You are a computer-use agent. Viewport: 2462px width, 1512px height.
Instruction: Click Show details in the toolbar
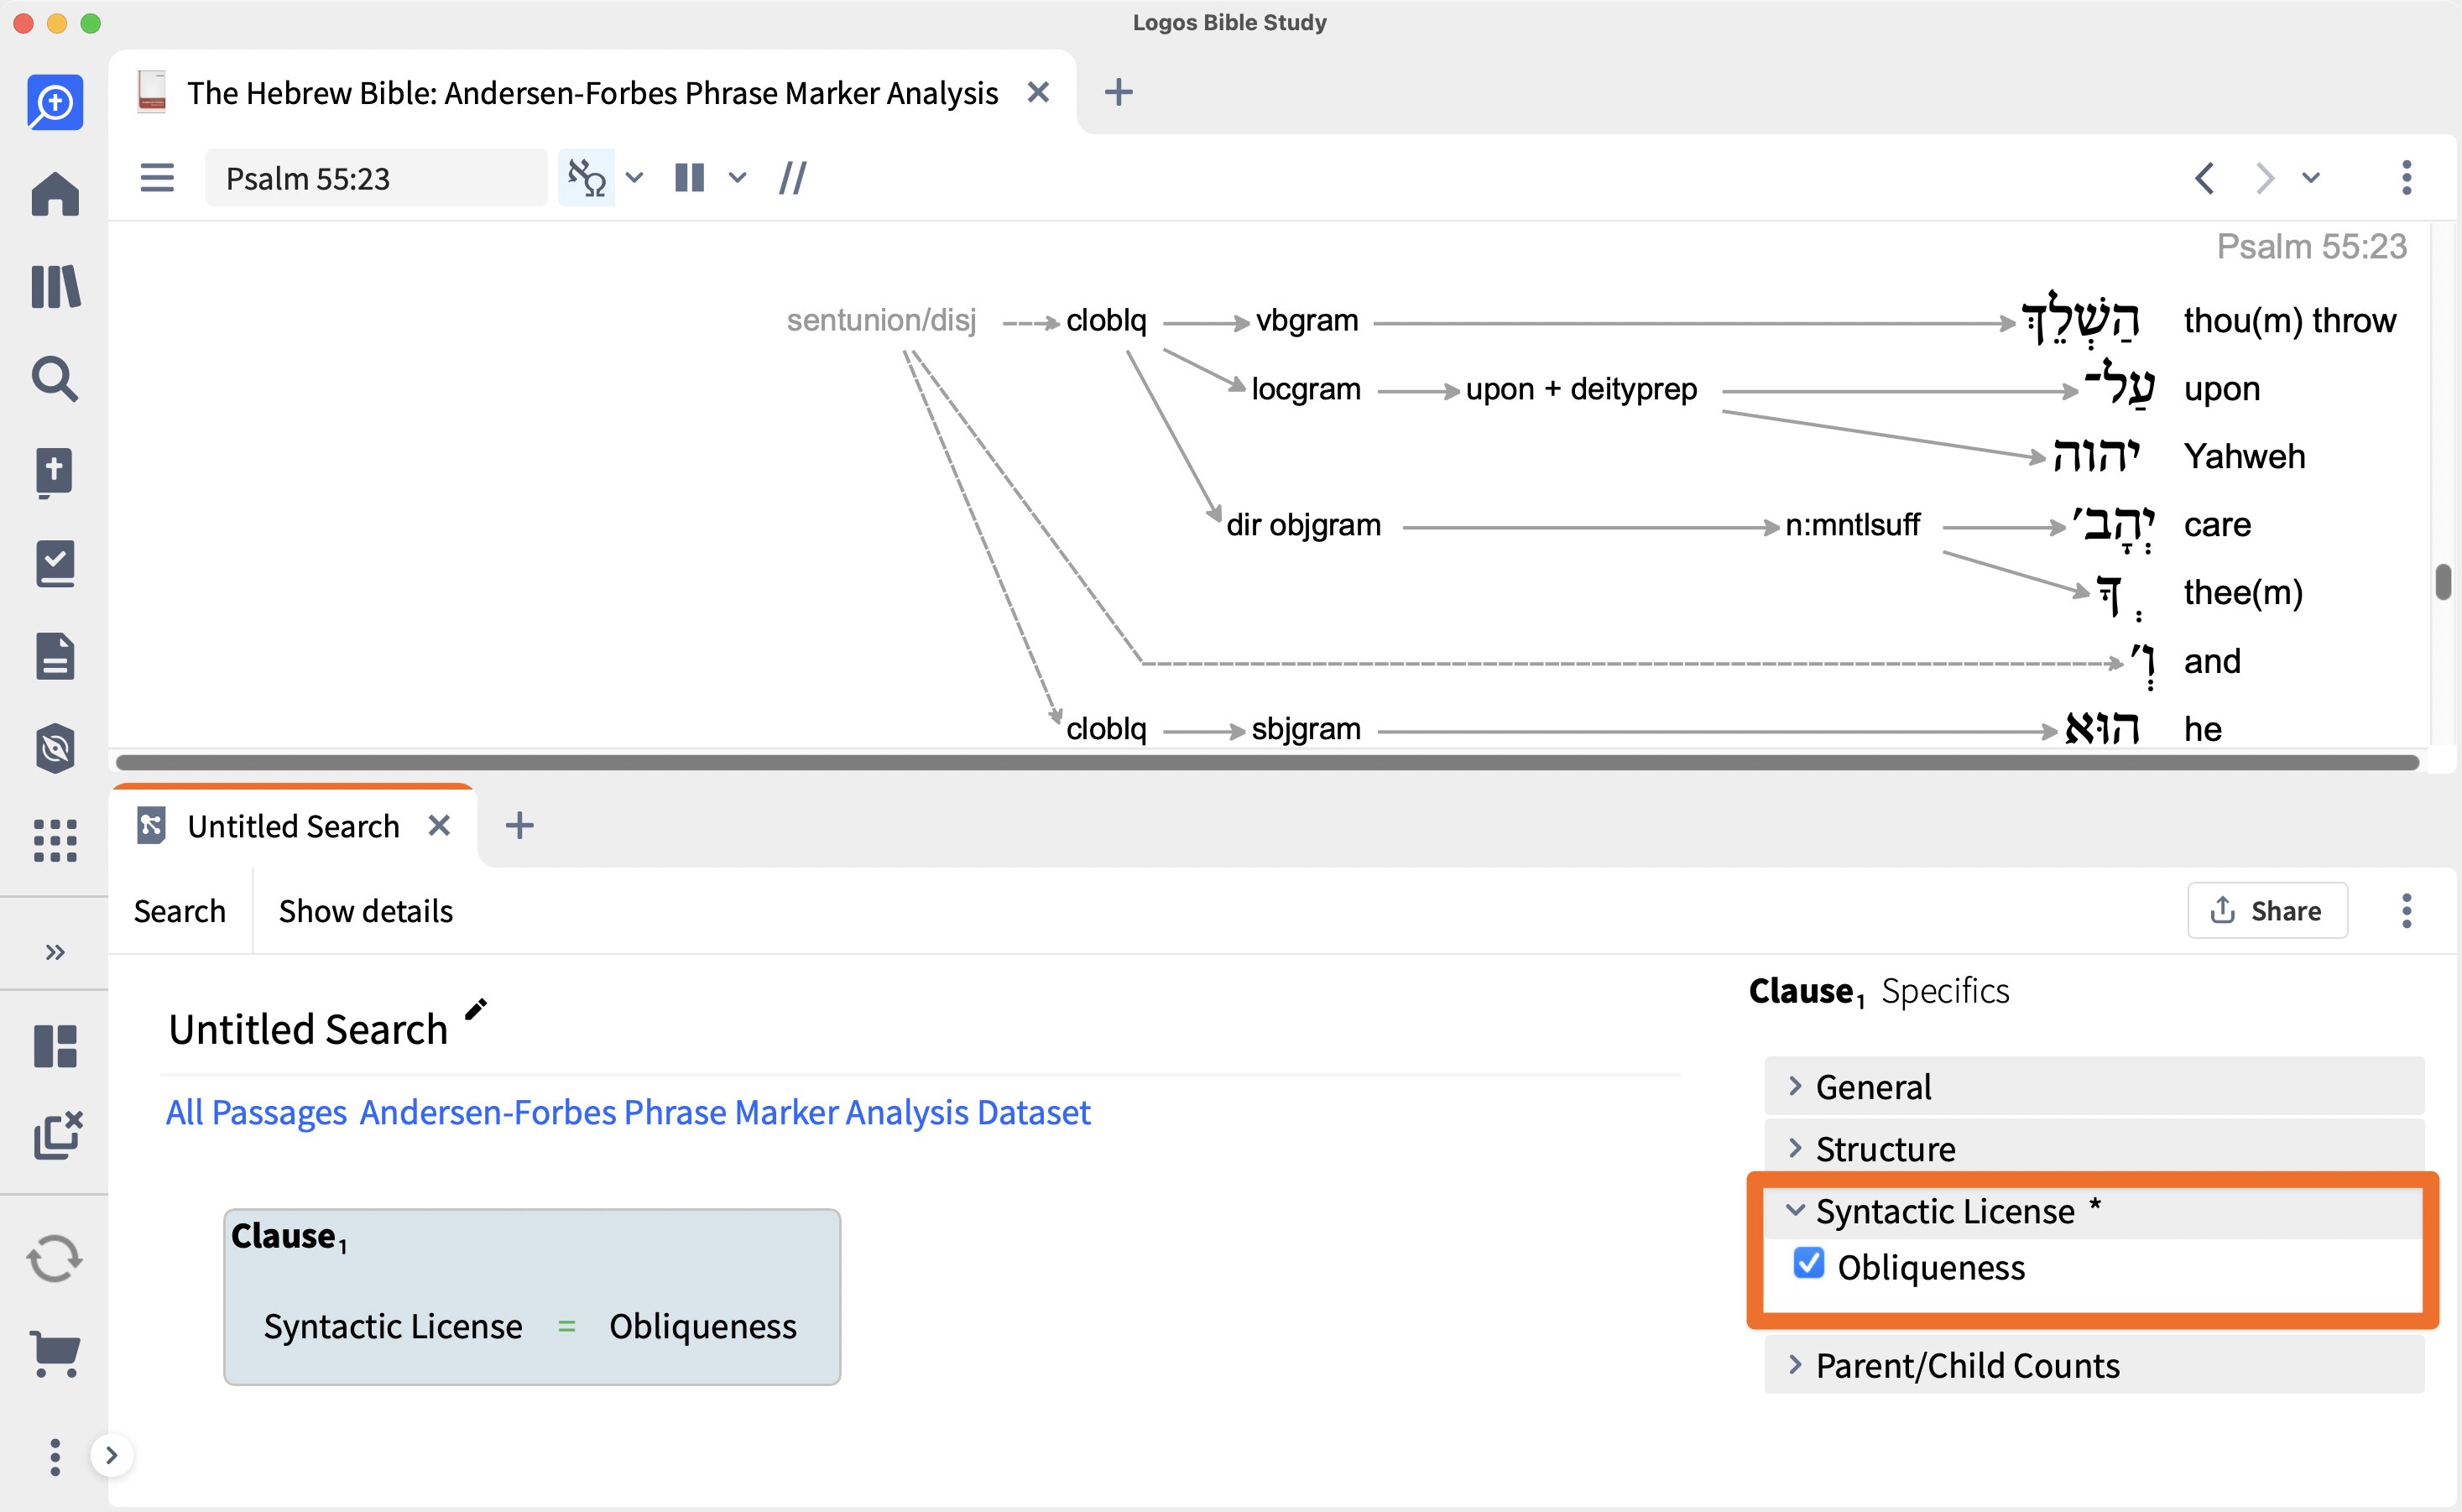[x=366, y=911]
